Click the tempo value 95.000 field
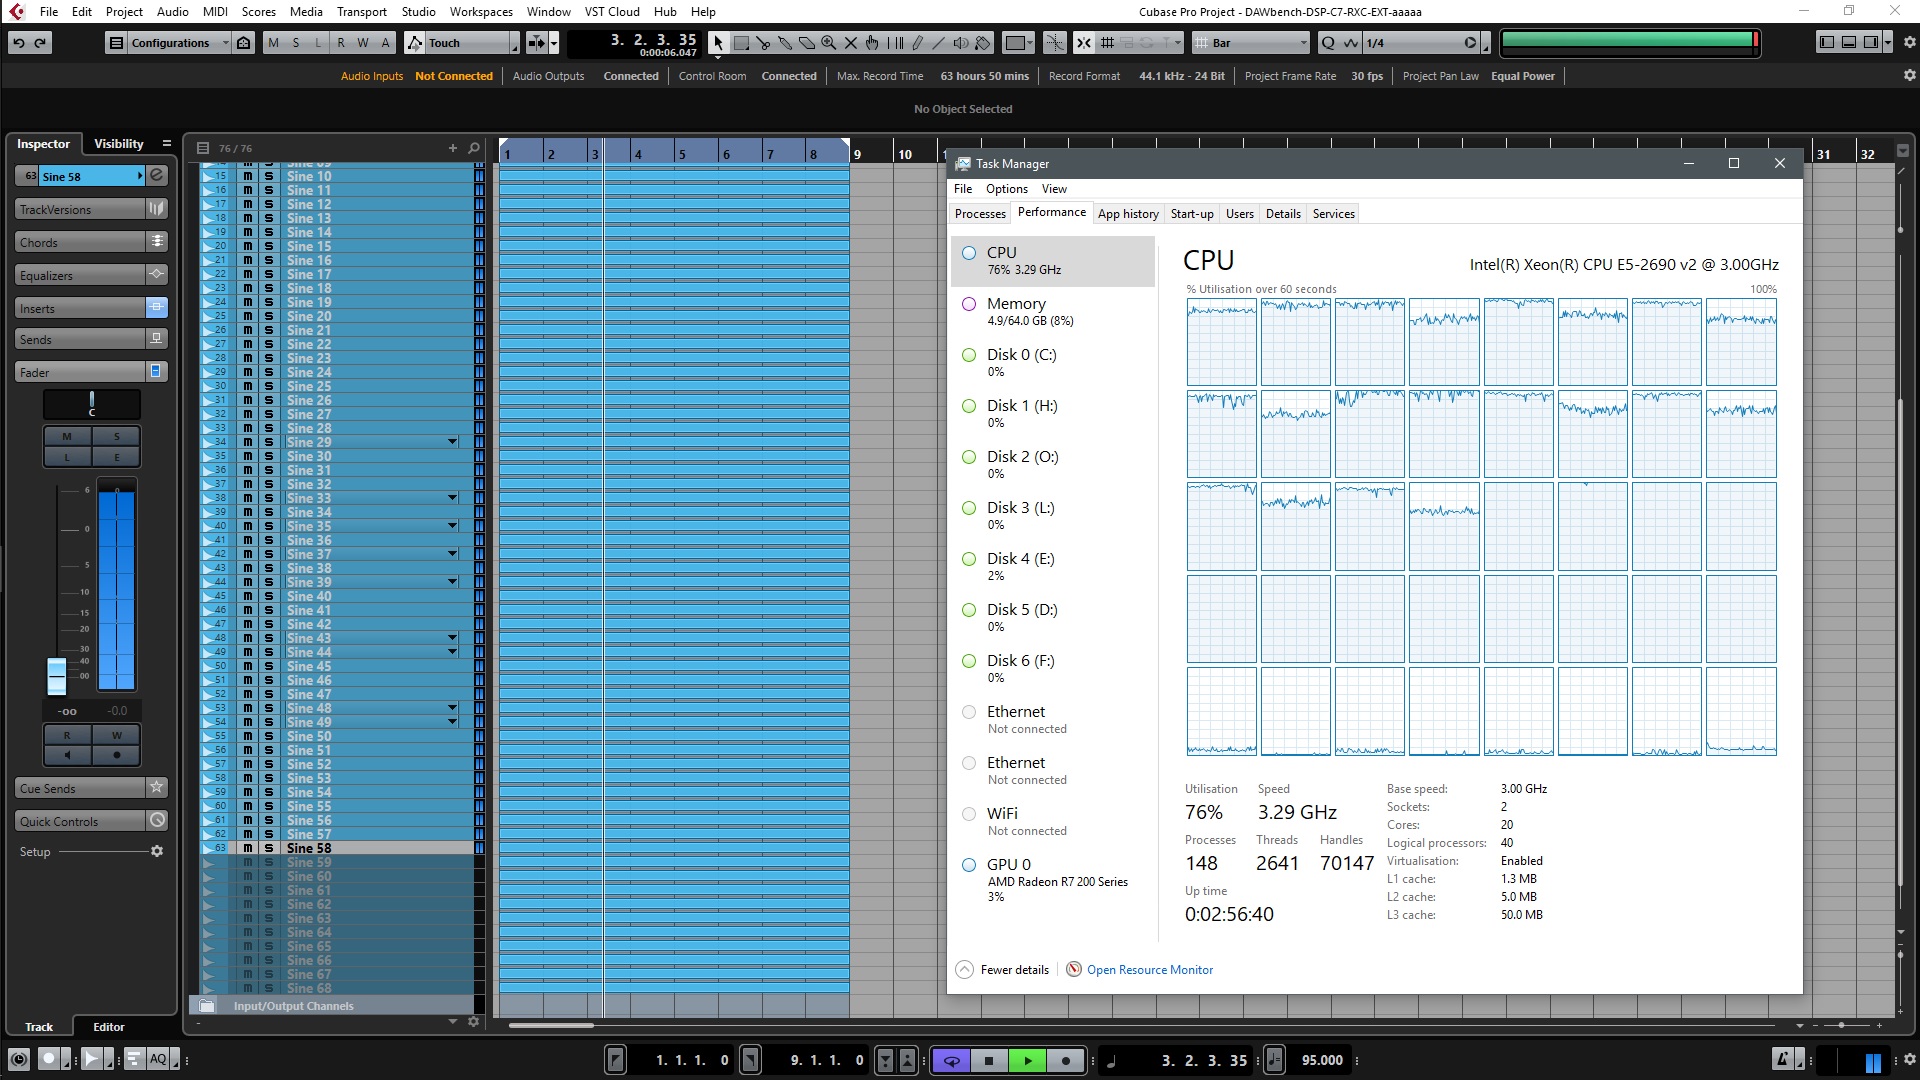 click(x=1322, y=1061)
